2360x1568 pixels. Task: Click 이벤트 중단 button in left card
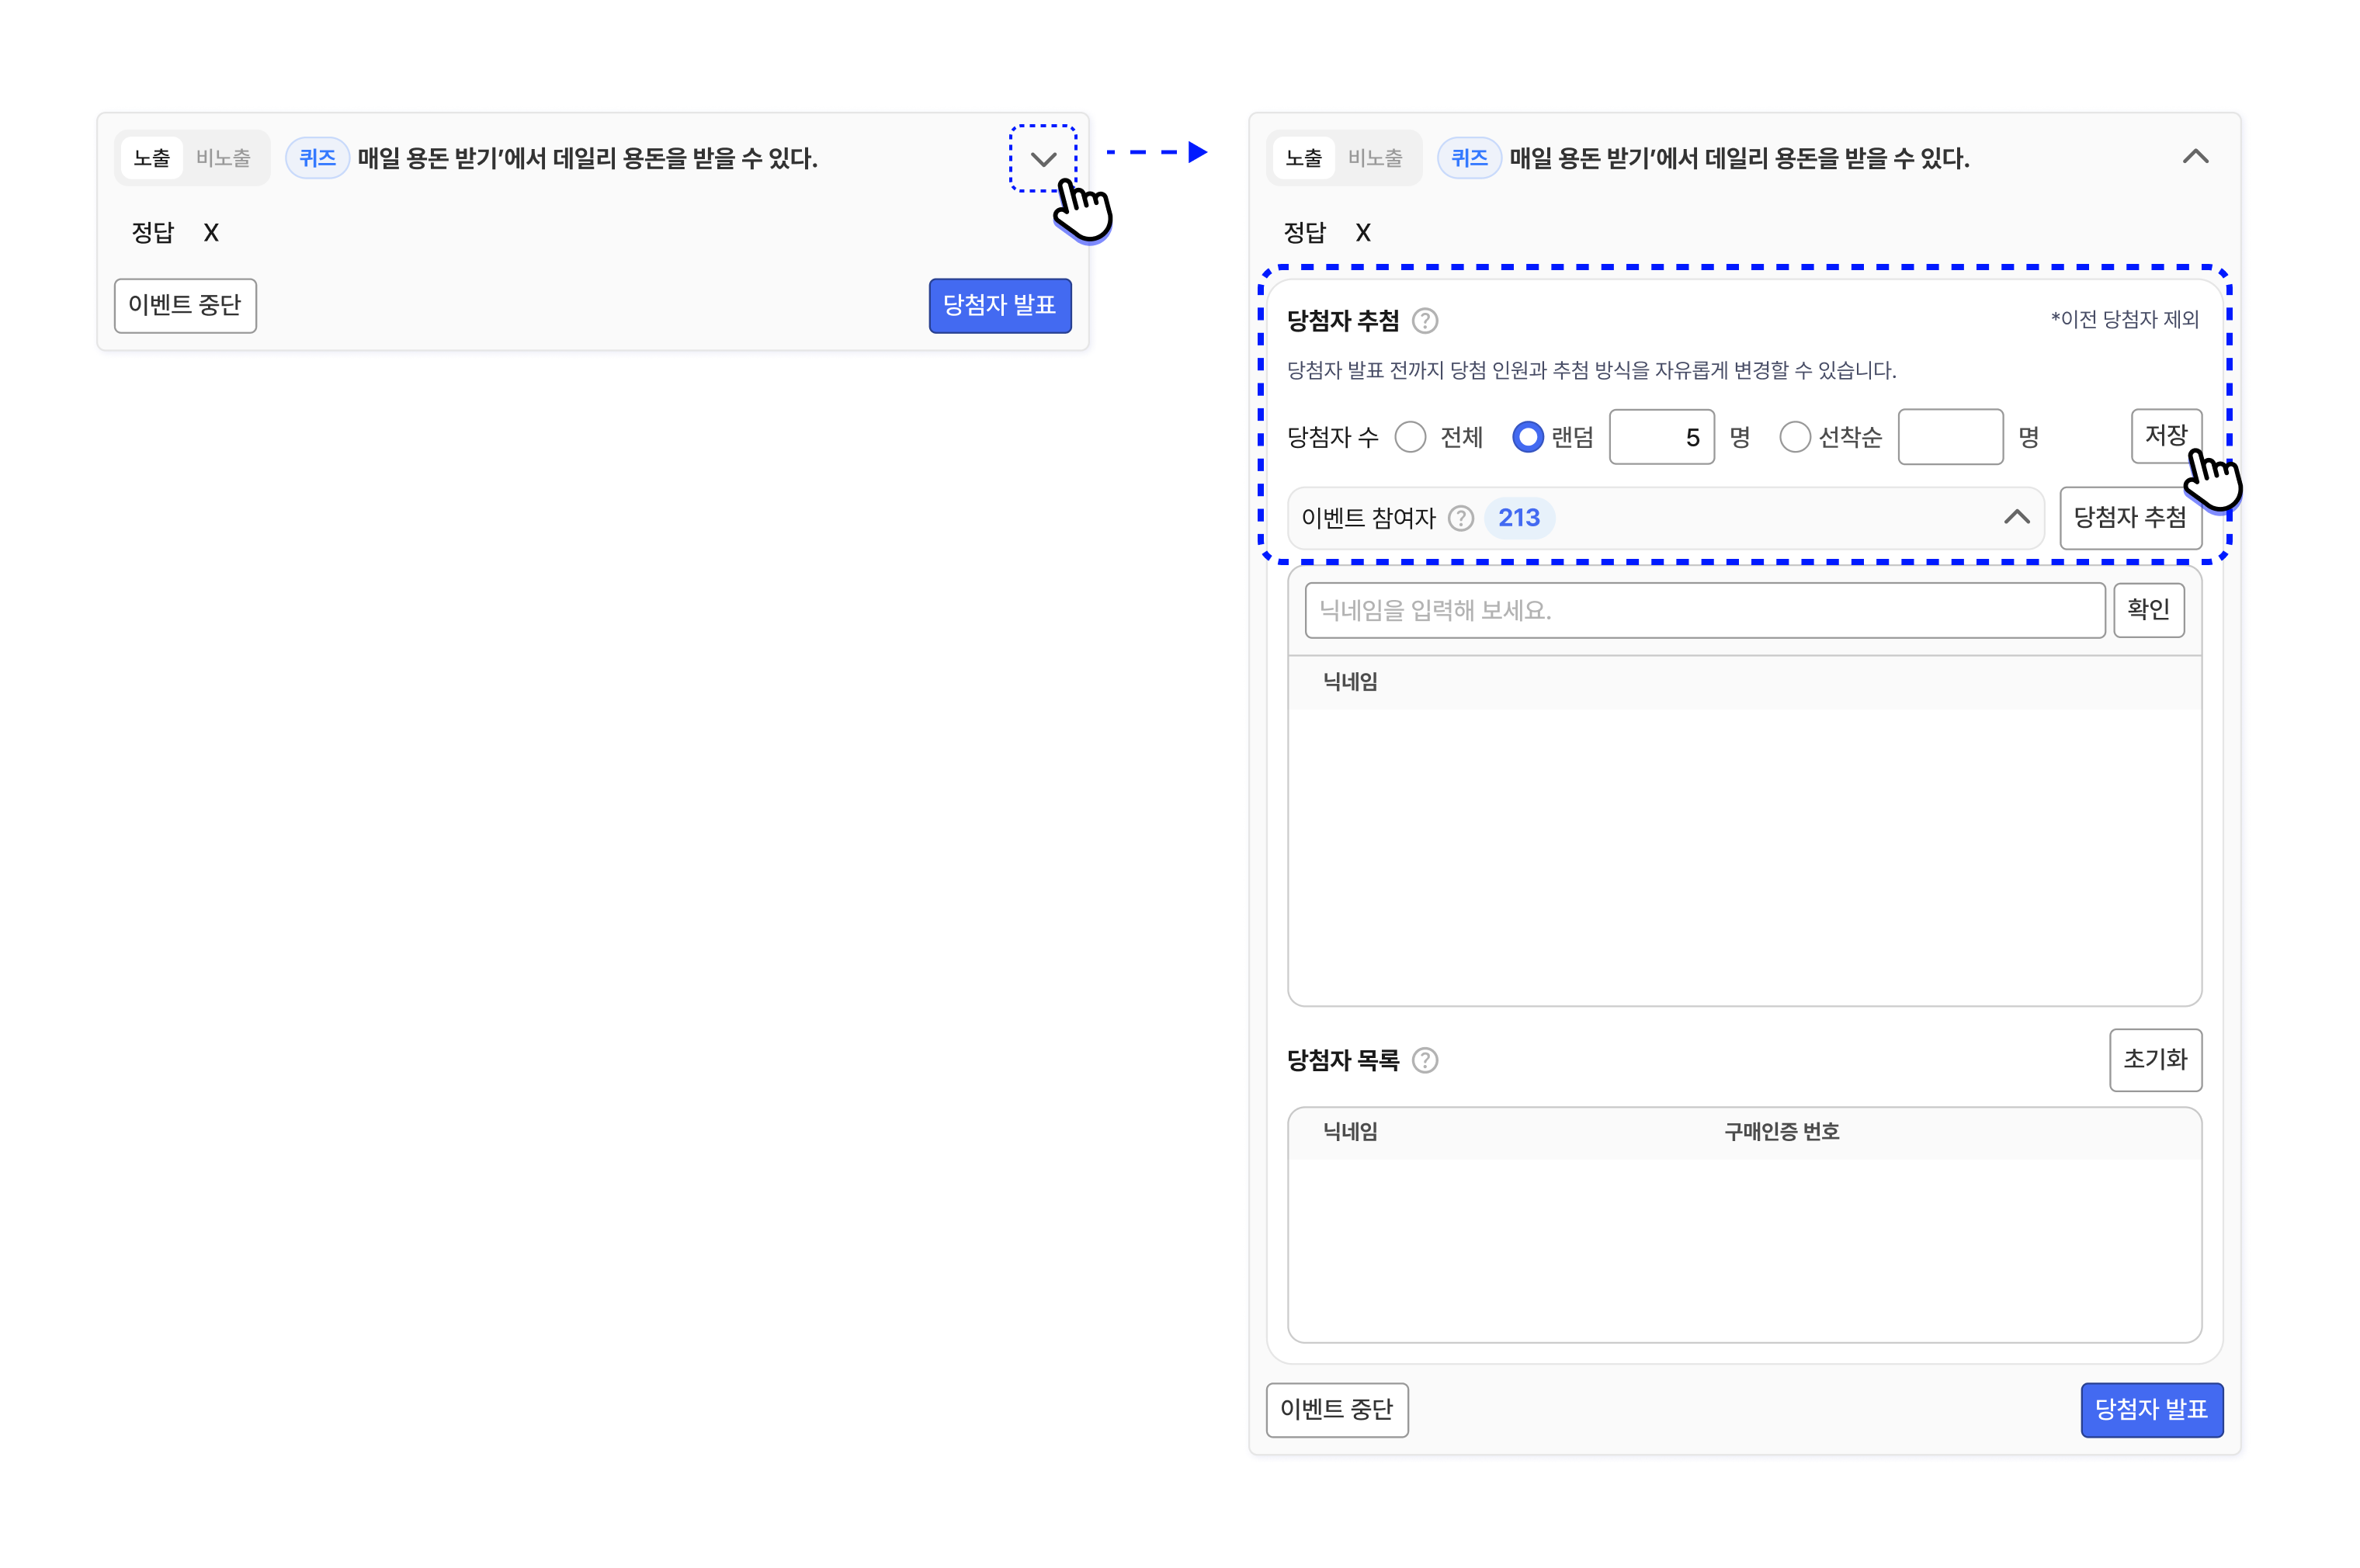point(185,305)
